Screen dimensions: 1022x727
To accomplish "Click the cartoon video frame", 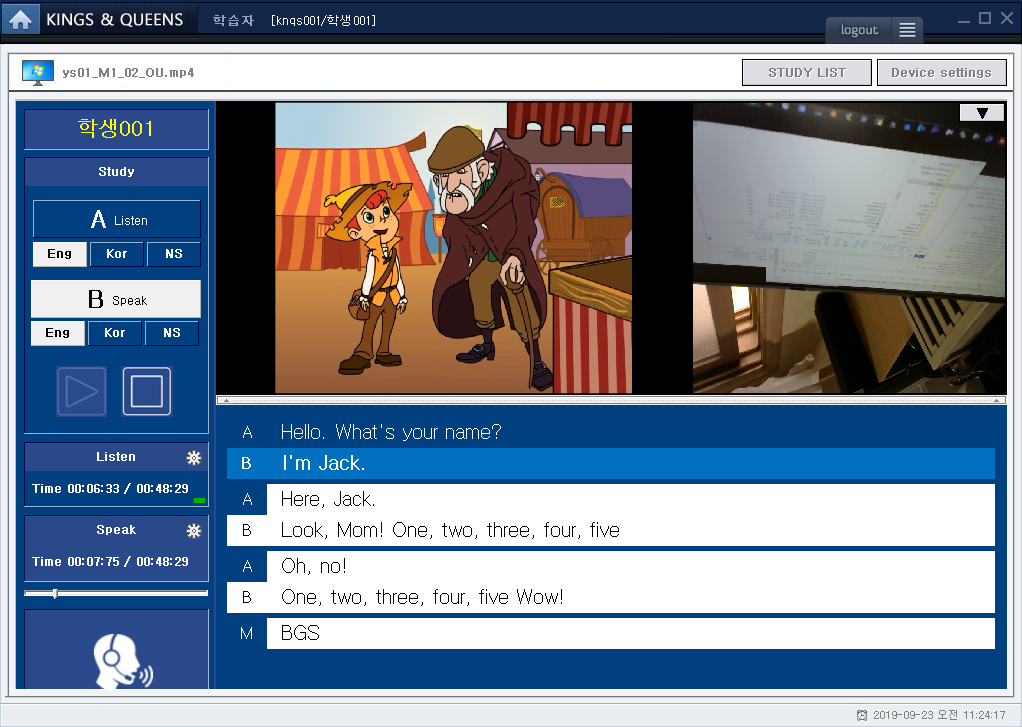I will pyautogui.click(x=454, y=248).
